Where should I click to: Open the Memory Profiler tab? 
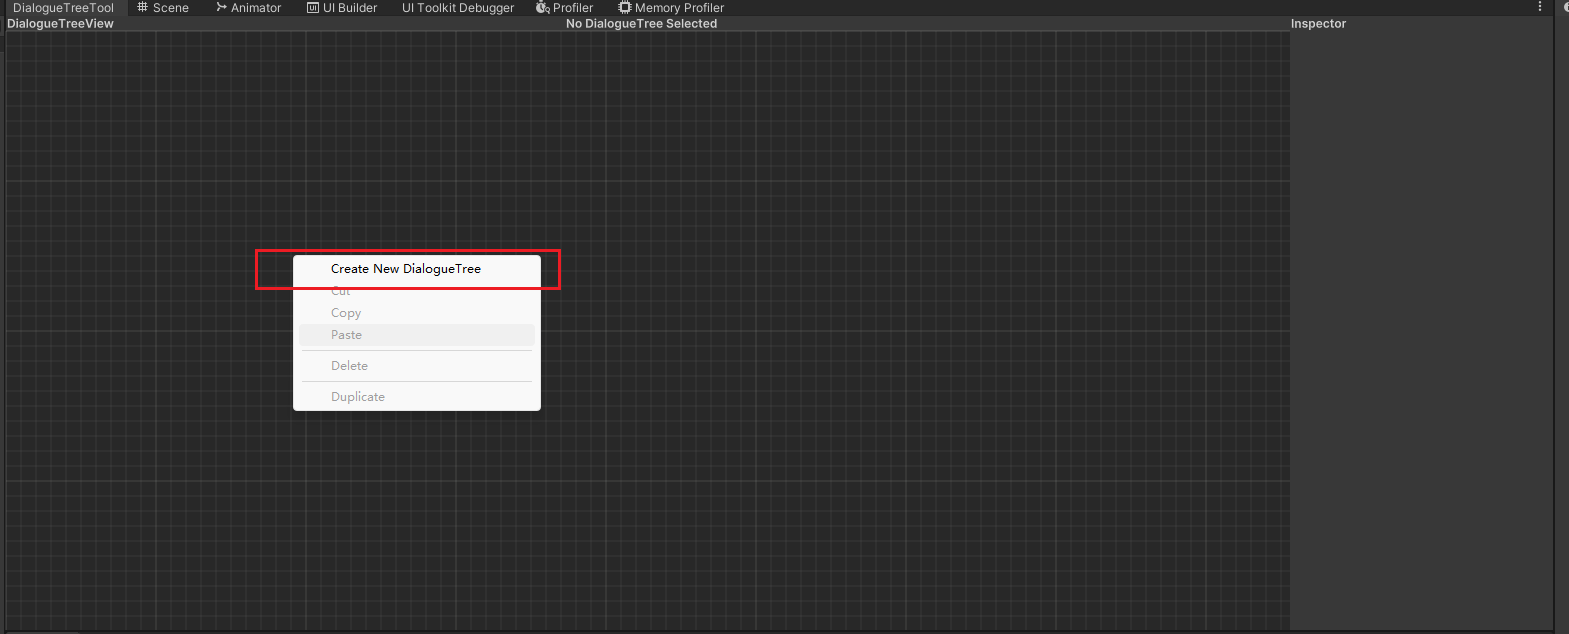pos(671,8)
